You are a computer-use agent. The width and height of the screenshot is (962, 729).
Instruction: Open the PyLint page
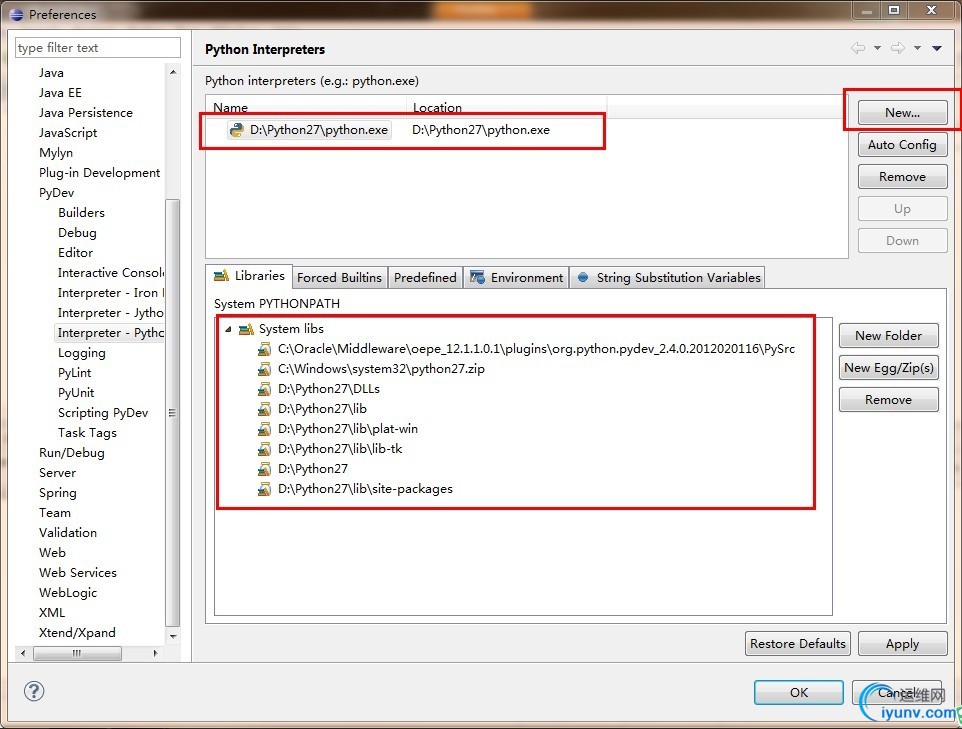point(74,373)
